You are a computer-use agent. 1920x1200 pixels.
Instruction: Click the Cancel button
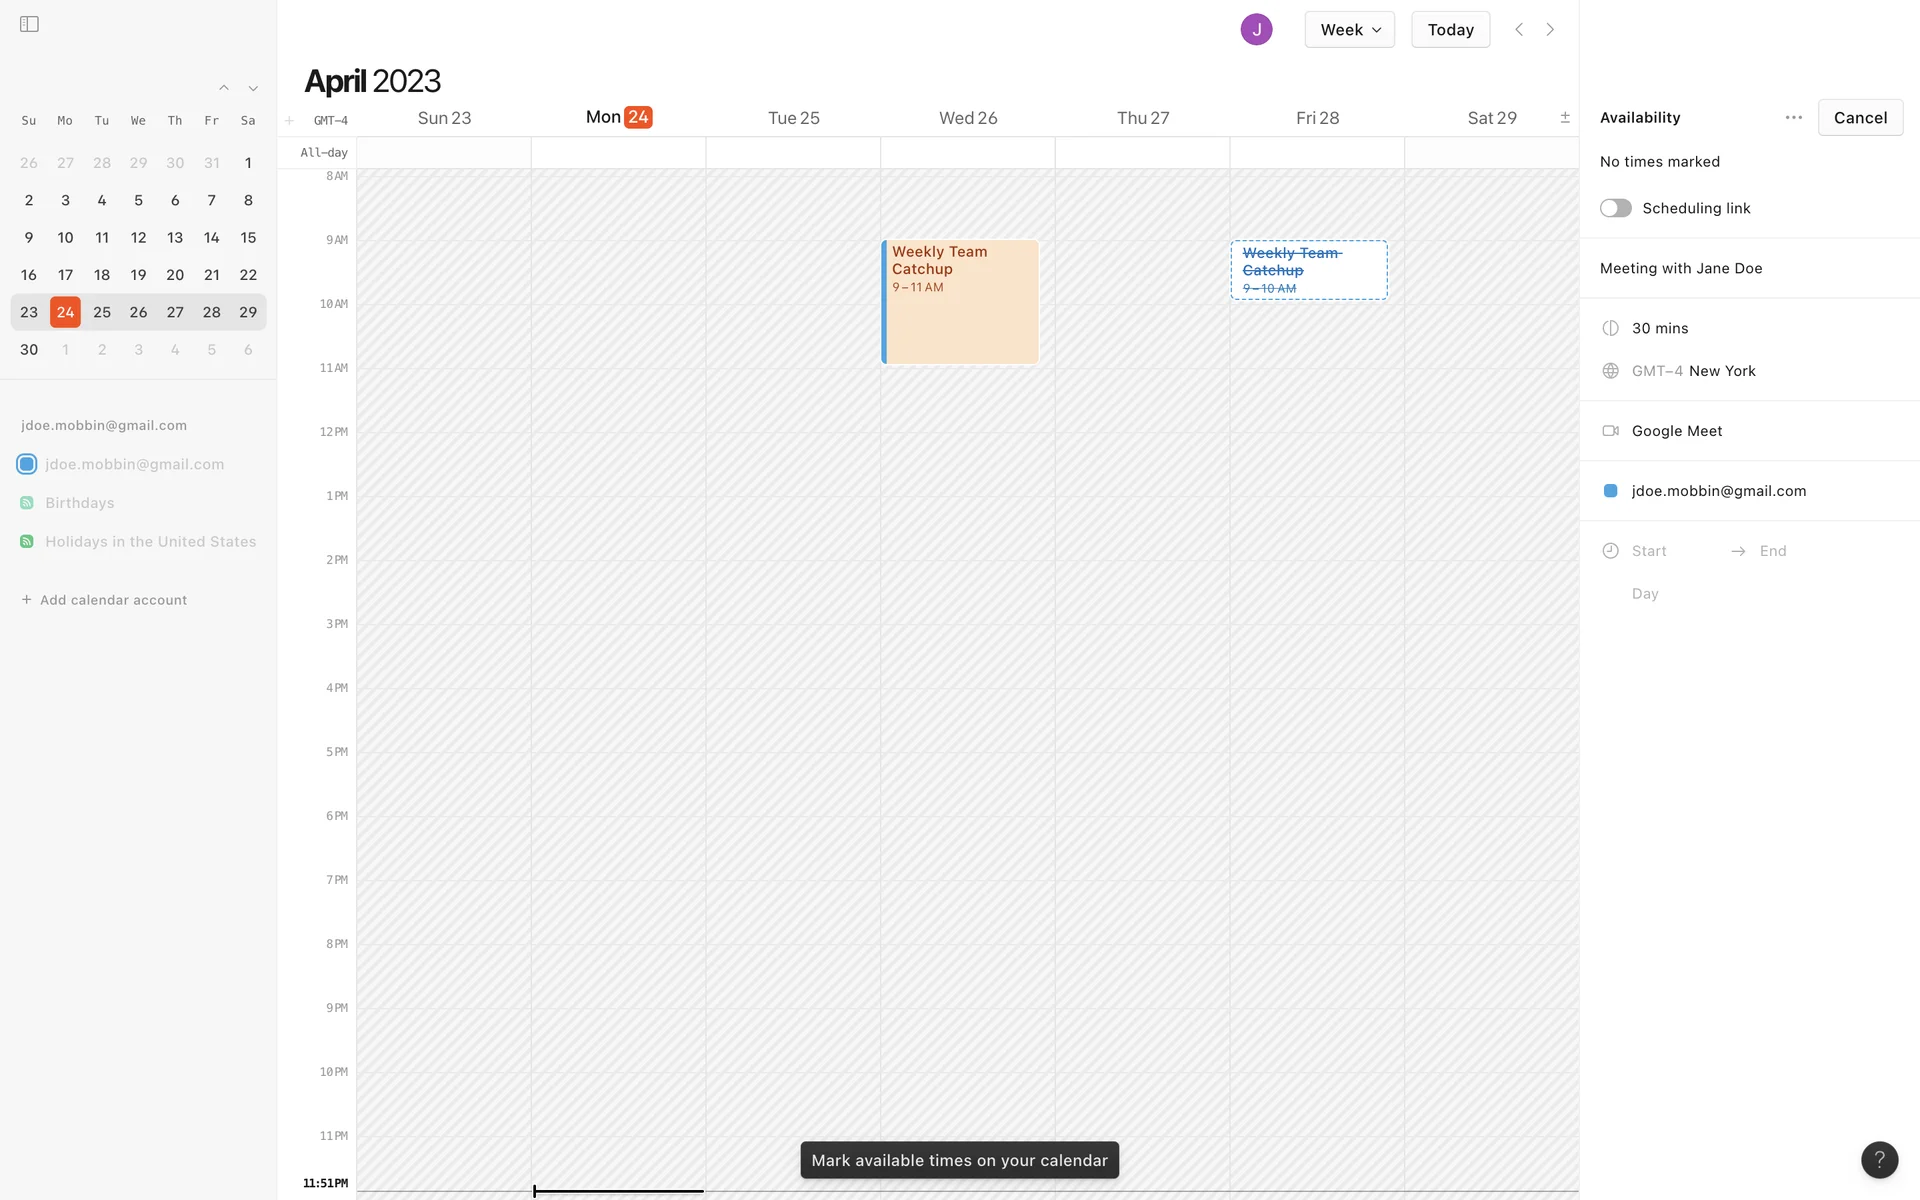(1859, 118)
